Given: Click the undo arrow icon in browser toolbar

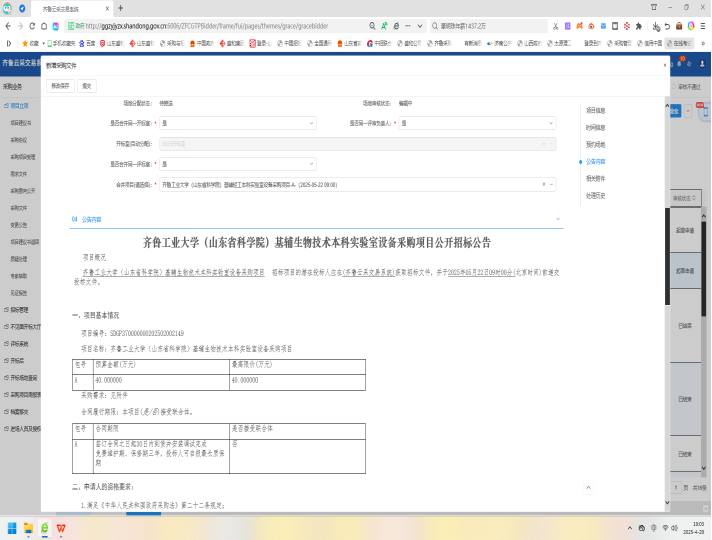Looking at the screenshot, I should (x=667, y=26).
